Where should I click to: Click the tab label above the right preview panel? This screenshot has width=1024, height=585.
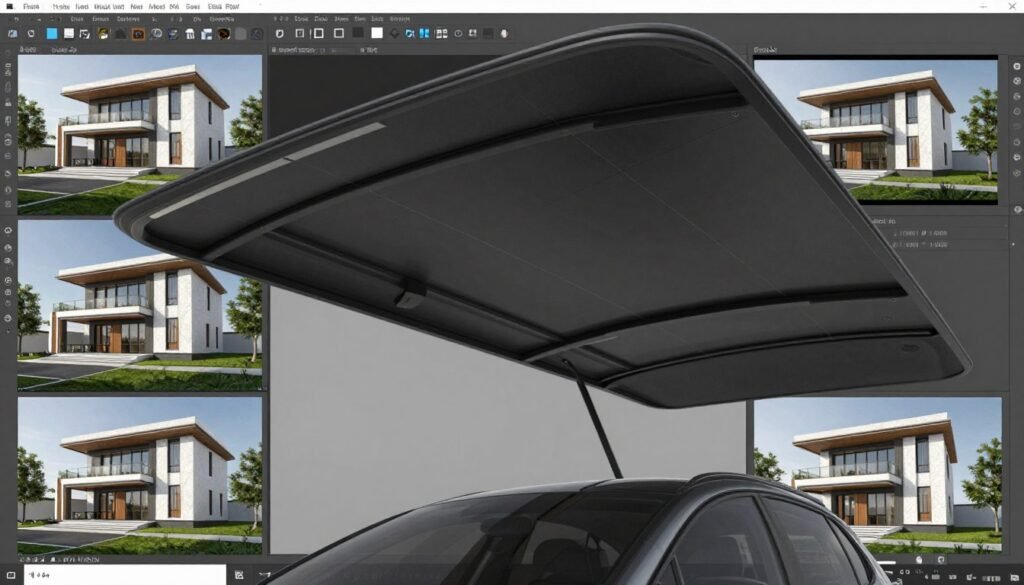[x=766, y=48]
